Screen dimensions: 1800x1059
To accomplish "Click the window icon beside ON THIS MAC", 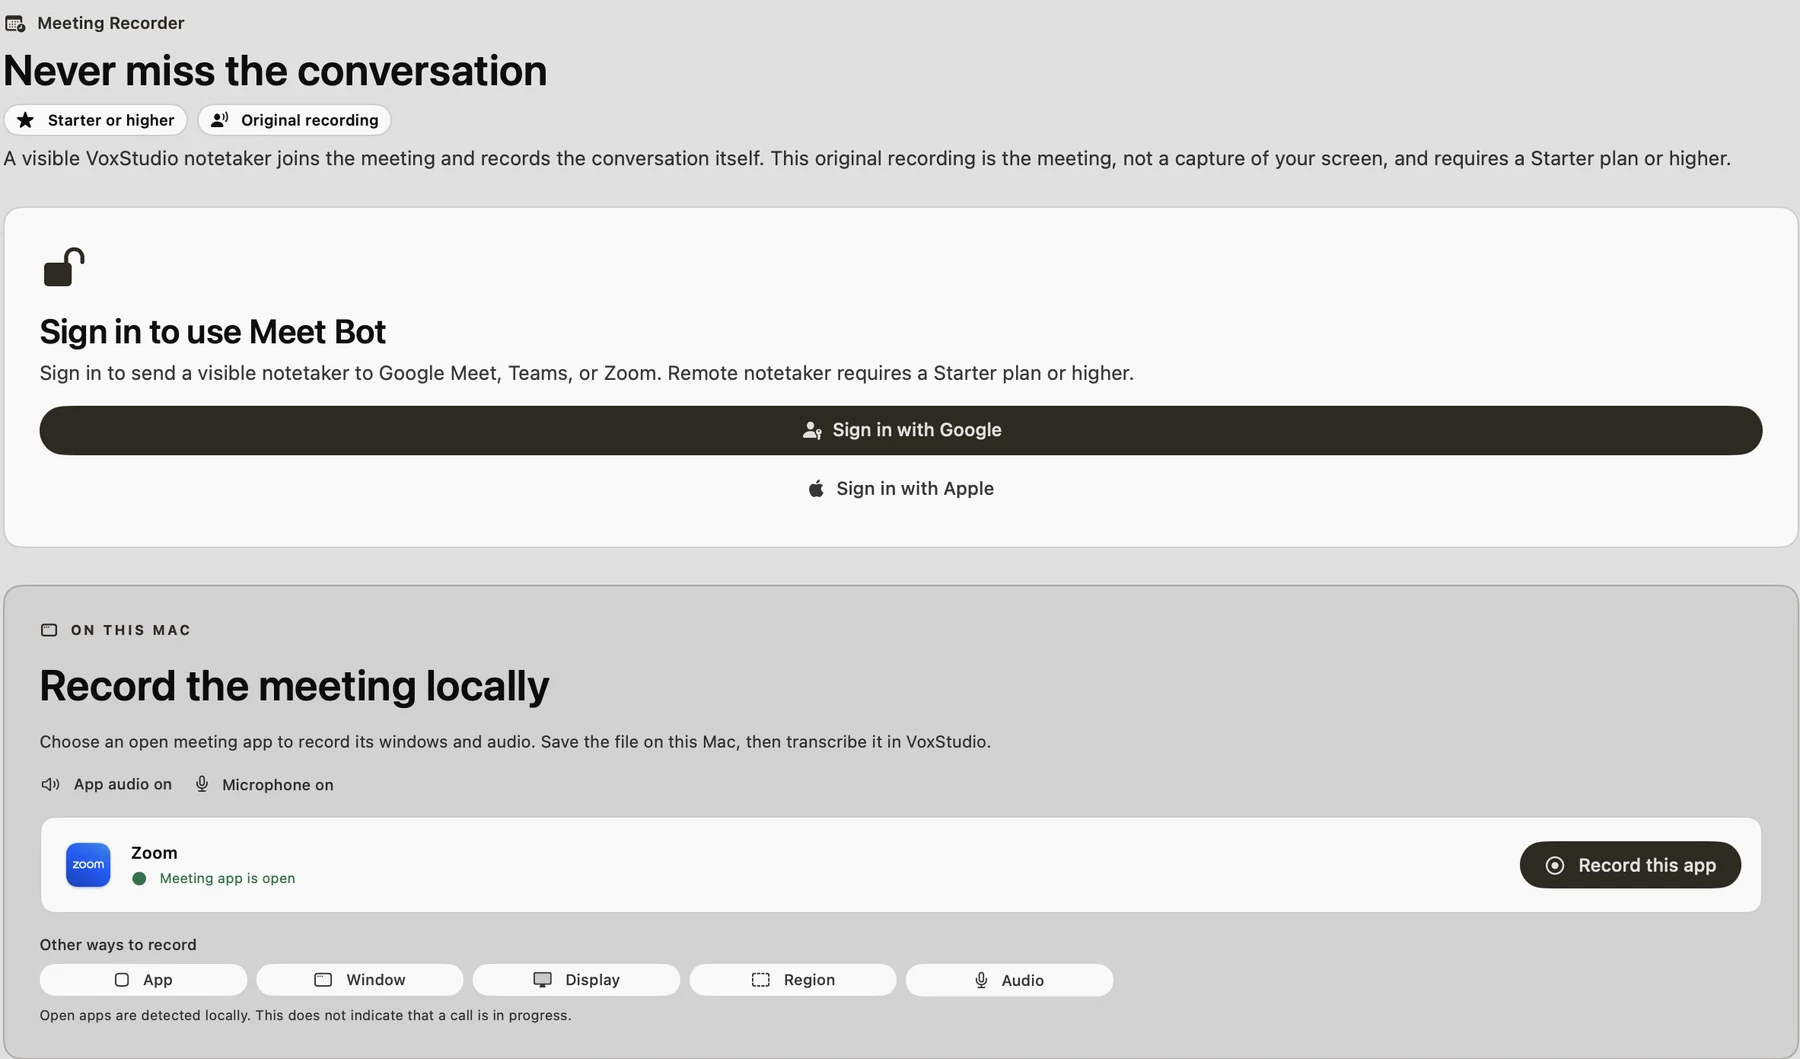I will point(49,630).
